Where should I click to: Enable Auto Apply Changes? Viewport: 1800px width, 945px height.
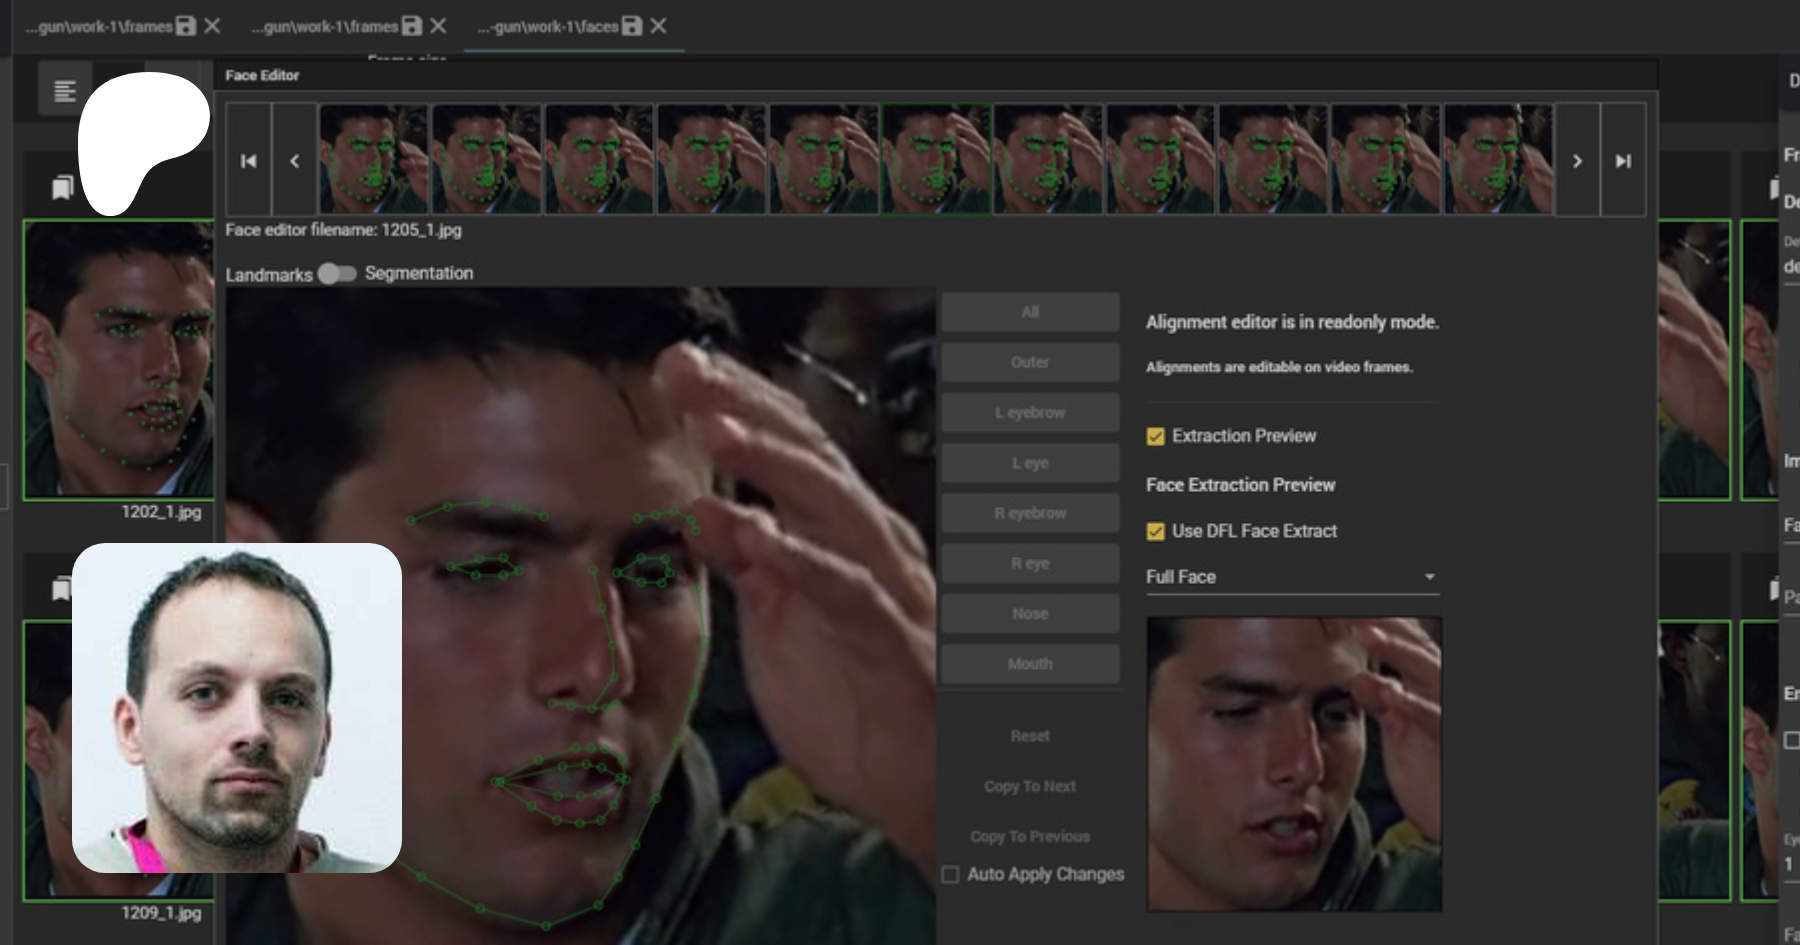click(950, 874)
